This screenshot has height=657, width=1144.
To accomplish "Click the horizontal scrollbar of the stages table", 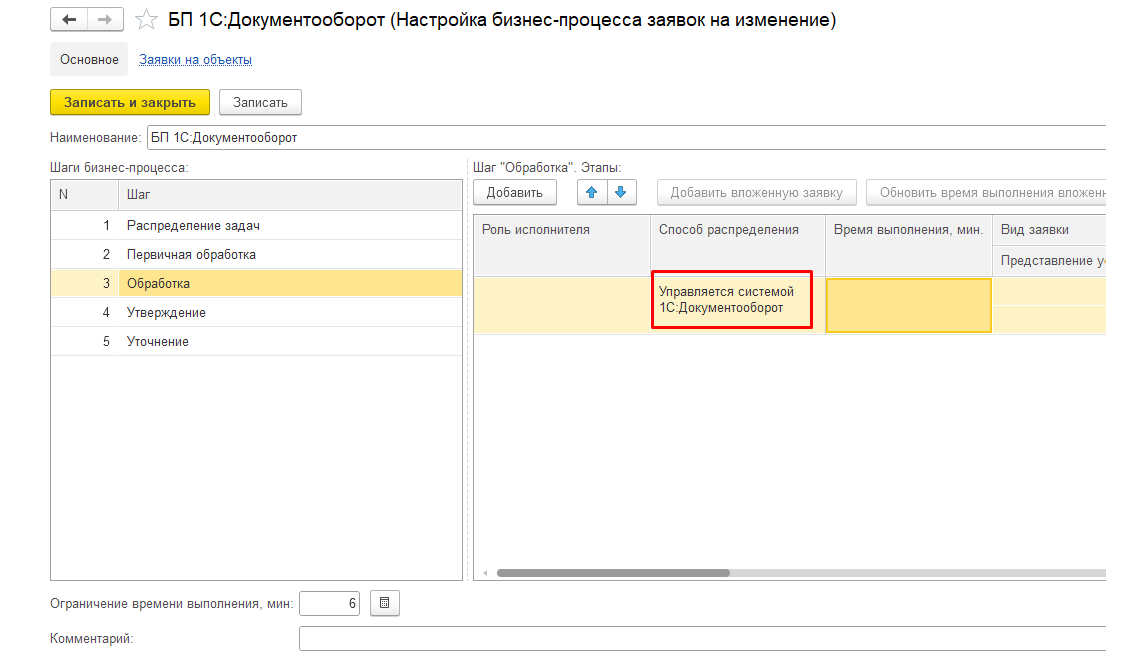I will (613, 573).
